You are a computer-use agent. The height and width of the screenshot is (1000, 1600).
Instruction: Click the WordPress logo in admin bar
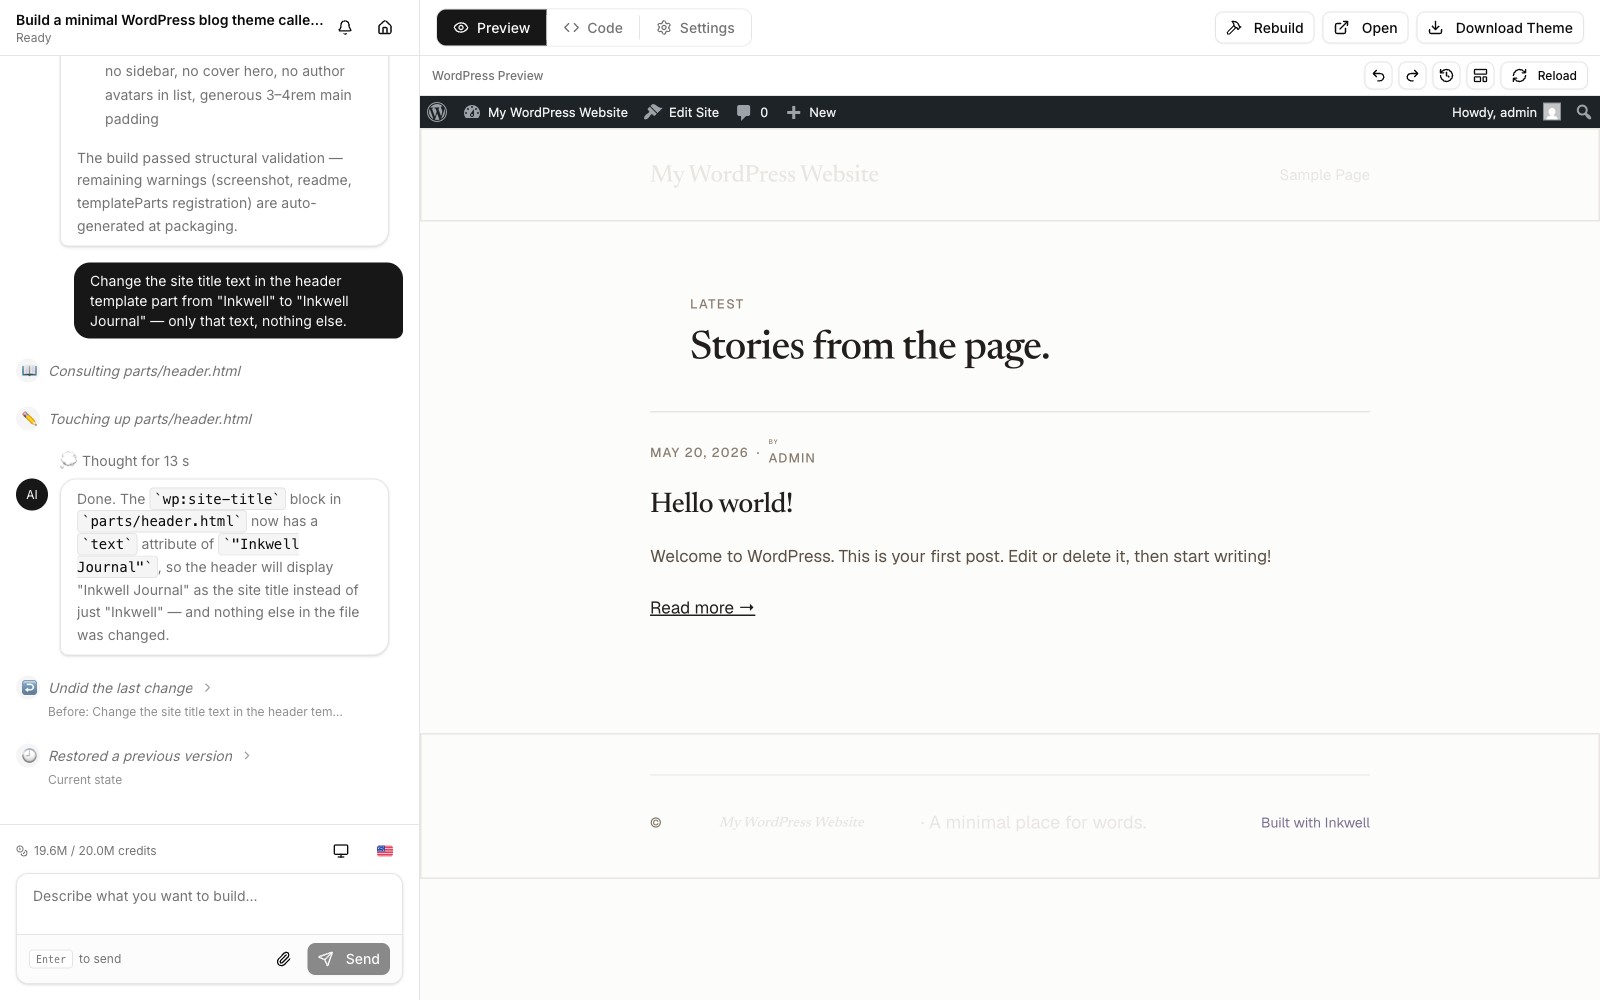click(437, 112)
